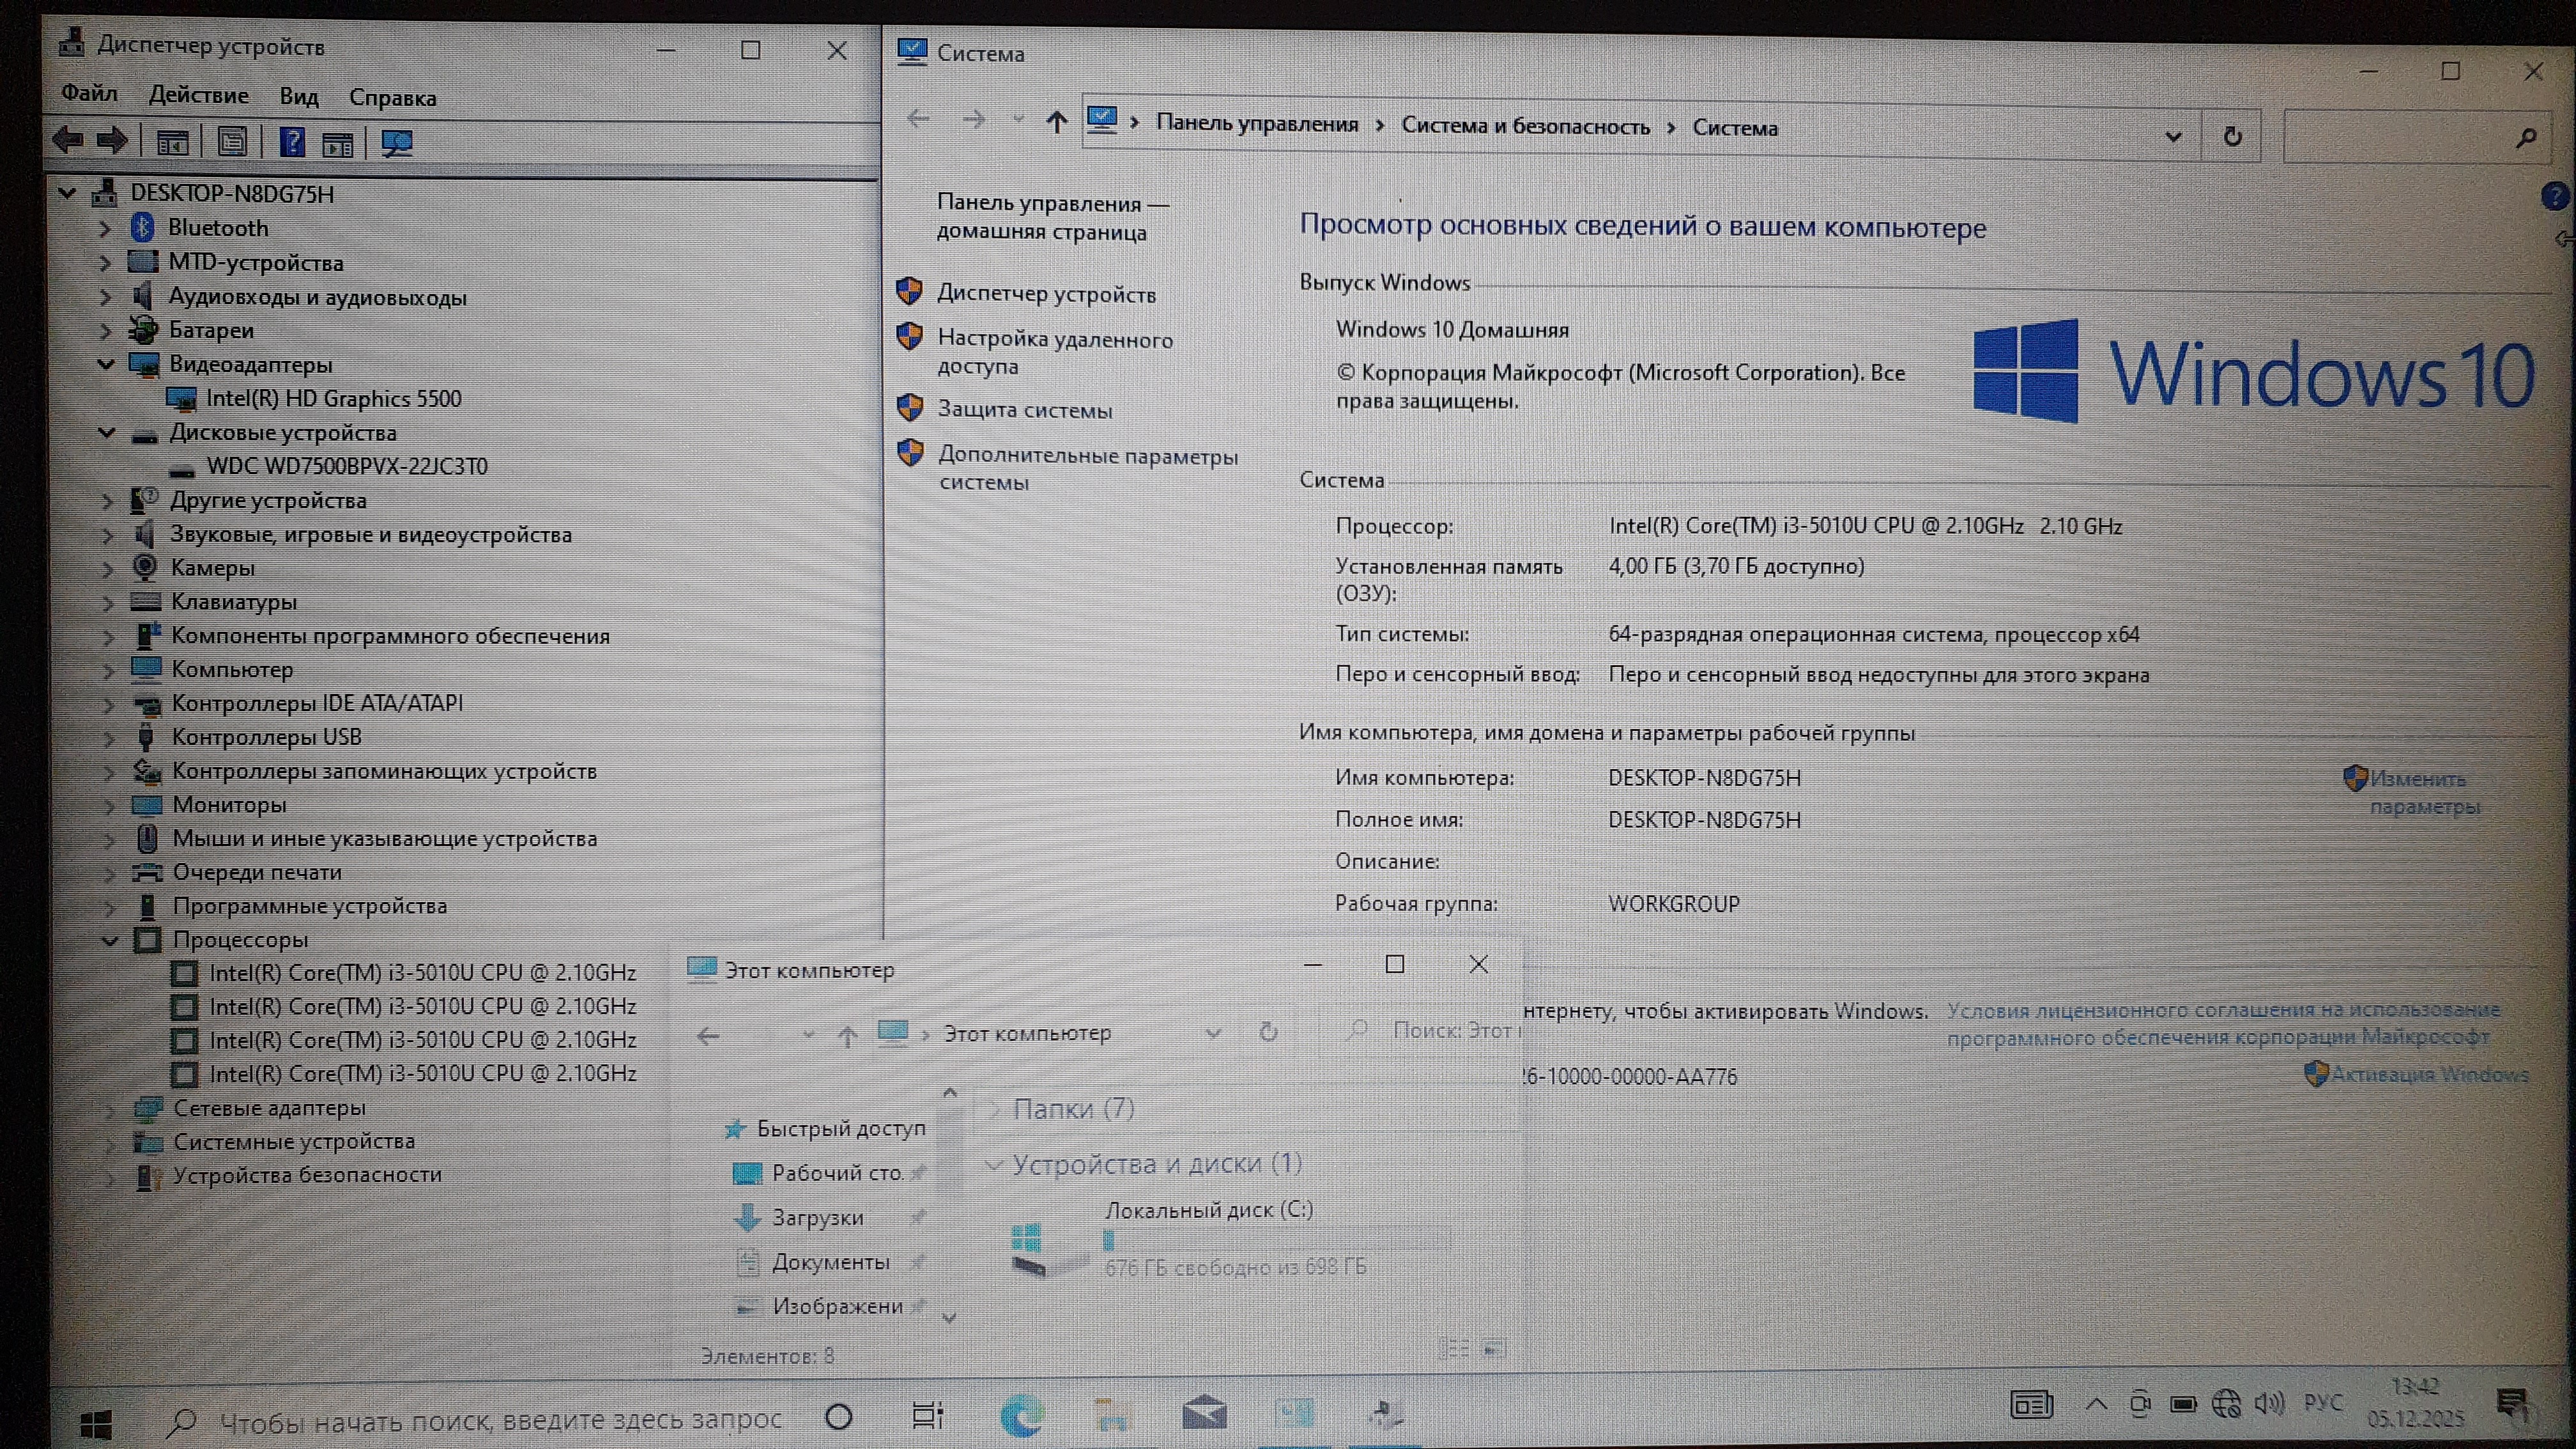Open the Mail app taskbar icon

(x=1204, y=1413)
